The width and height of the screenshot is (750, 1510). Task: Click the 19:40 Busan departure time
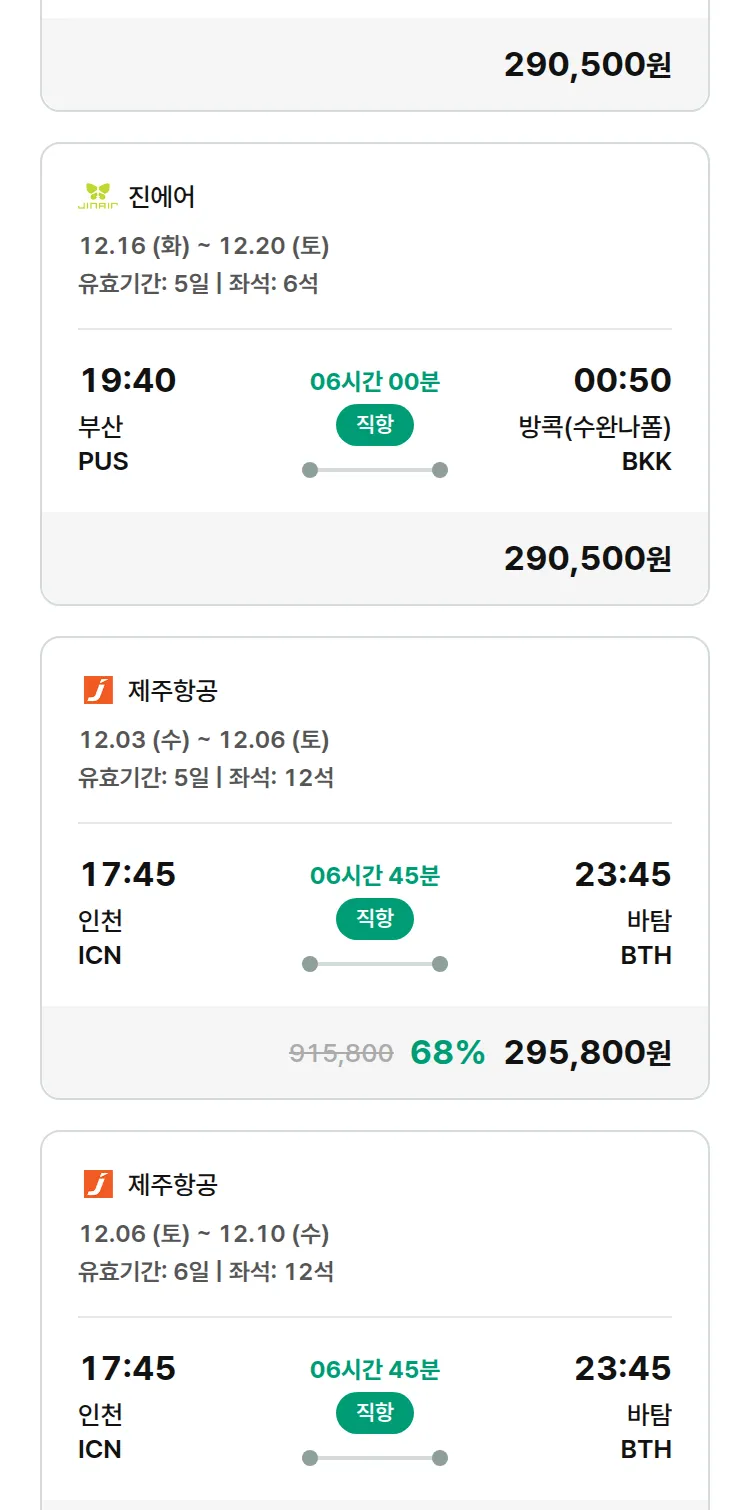[x=128, y=381]
